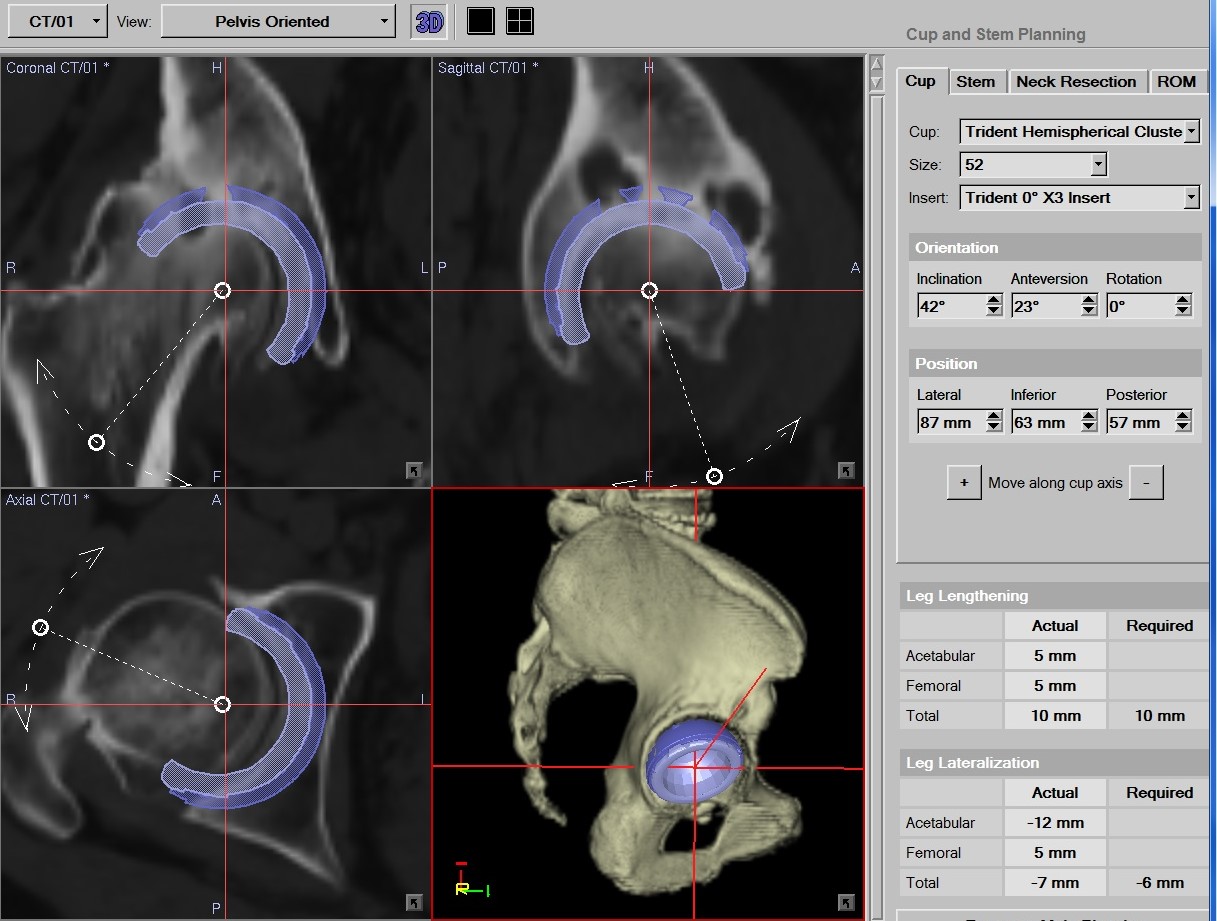Switch to the Stem tab

pyautogui.click(x=975, y=82)
